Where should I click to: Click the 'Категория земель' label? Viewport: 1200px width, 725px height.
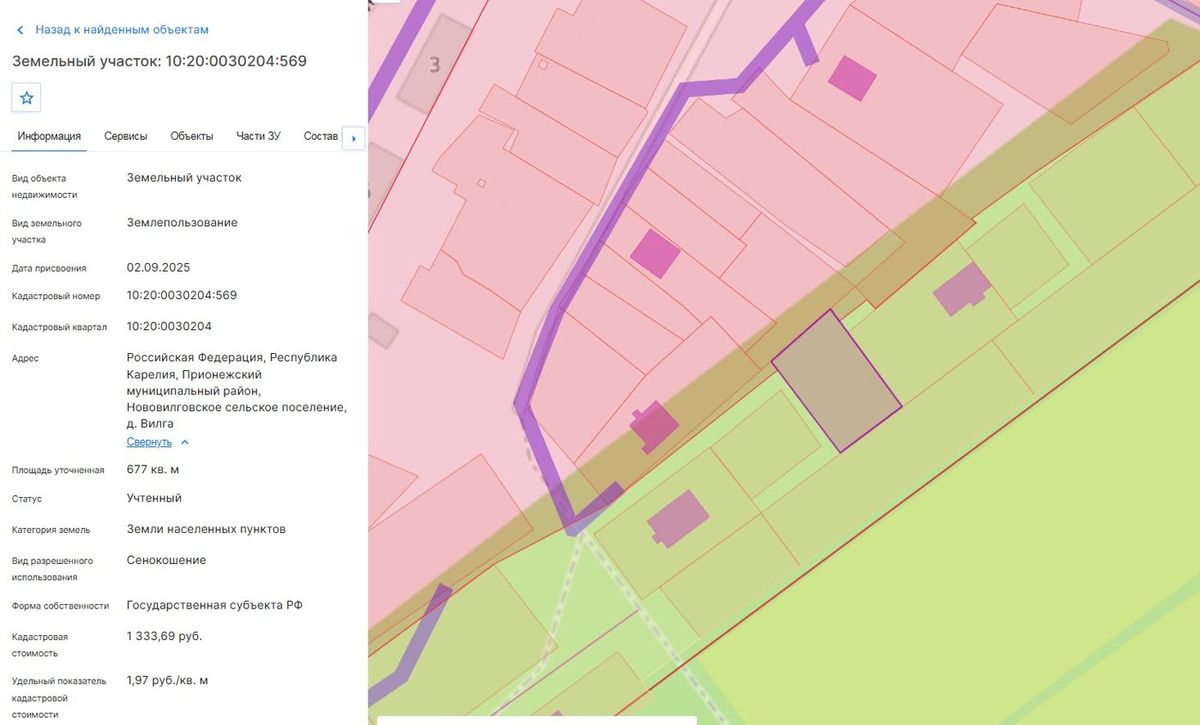[51, 530]
